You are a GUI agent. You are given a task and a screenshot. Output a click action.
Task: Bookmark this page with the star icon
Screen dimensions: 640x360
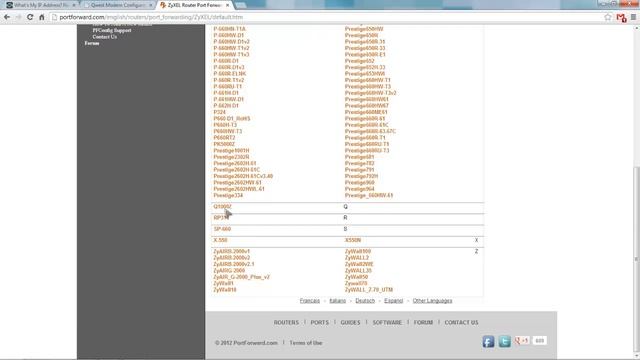pos(608,17)
